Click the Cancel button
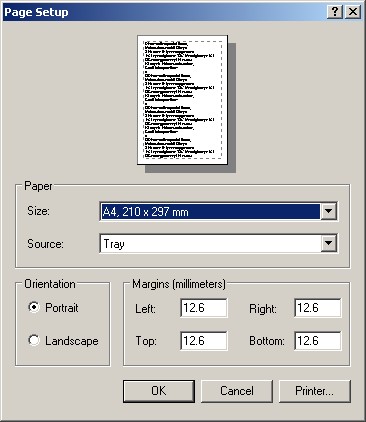The height and width of the screenshot is (422, 366). click(237, 391)
